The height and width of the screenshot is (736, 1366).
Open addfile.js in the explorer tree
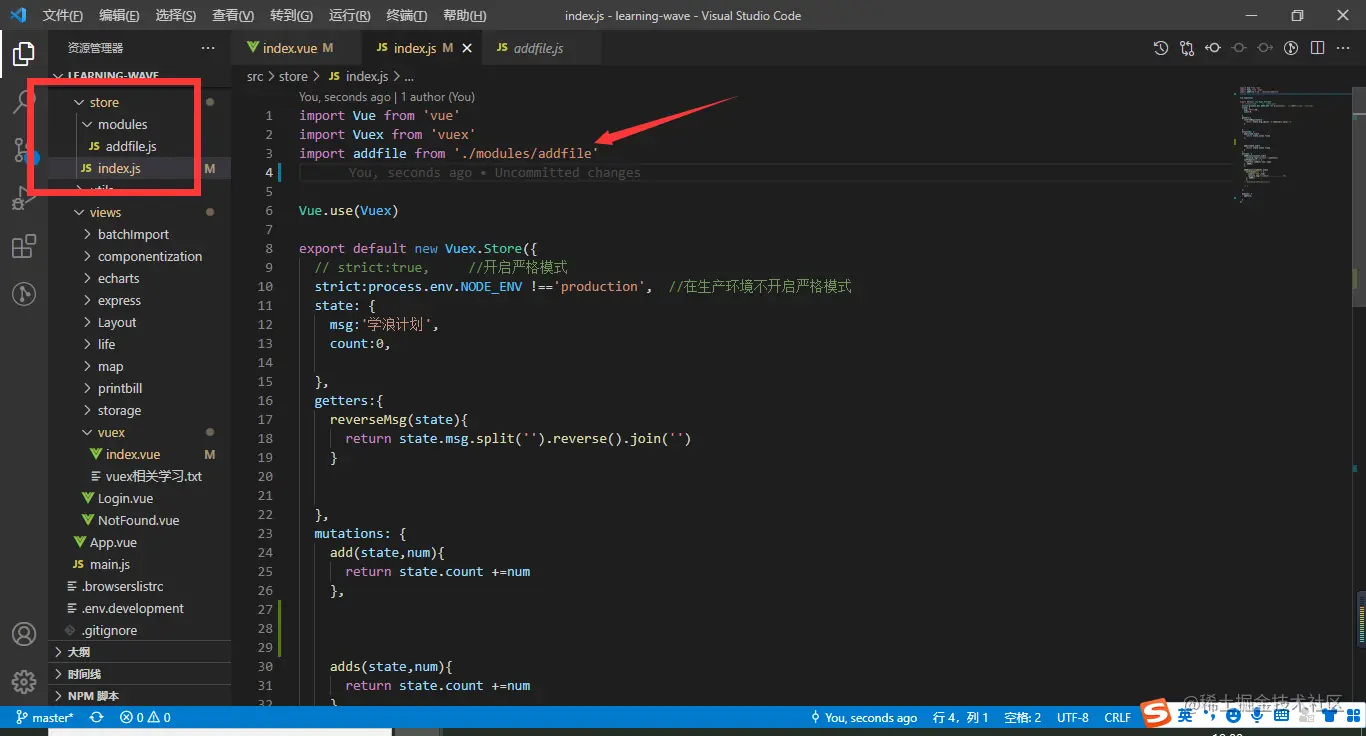[x=131, y=146]
